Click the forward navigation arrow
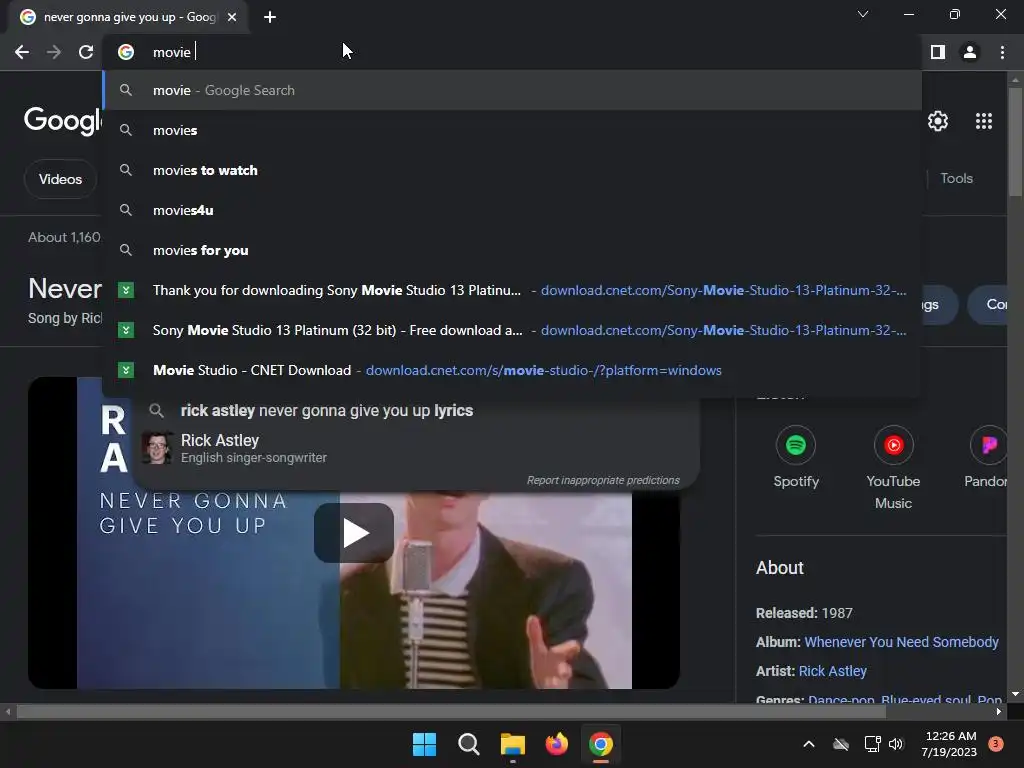This screenshot has height=768, width=1024. click(54, 52)
